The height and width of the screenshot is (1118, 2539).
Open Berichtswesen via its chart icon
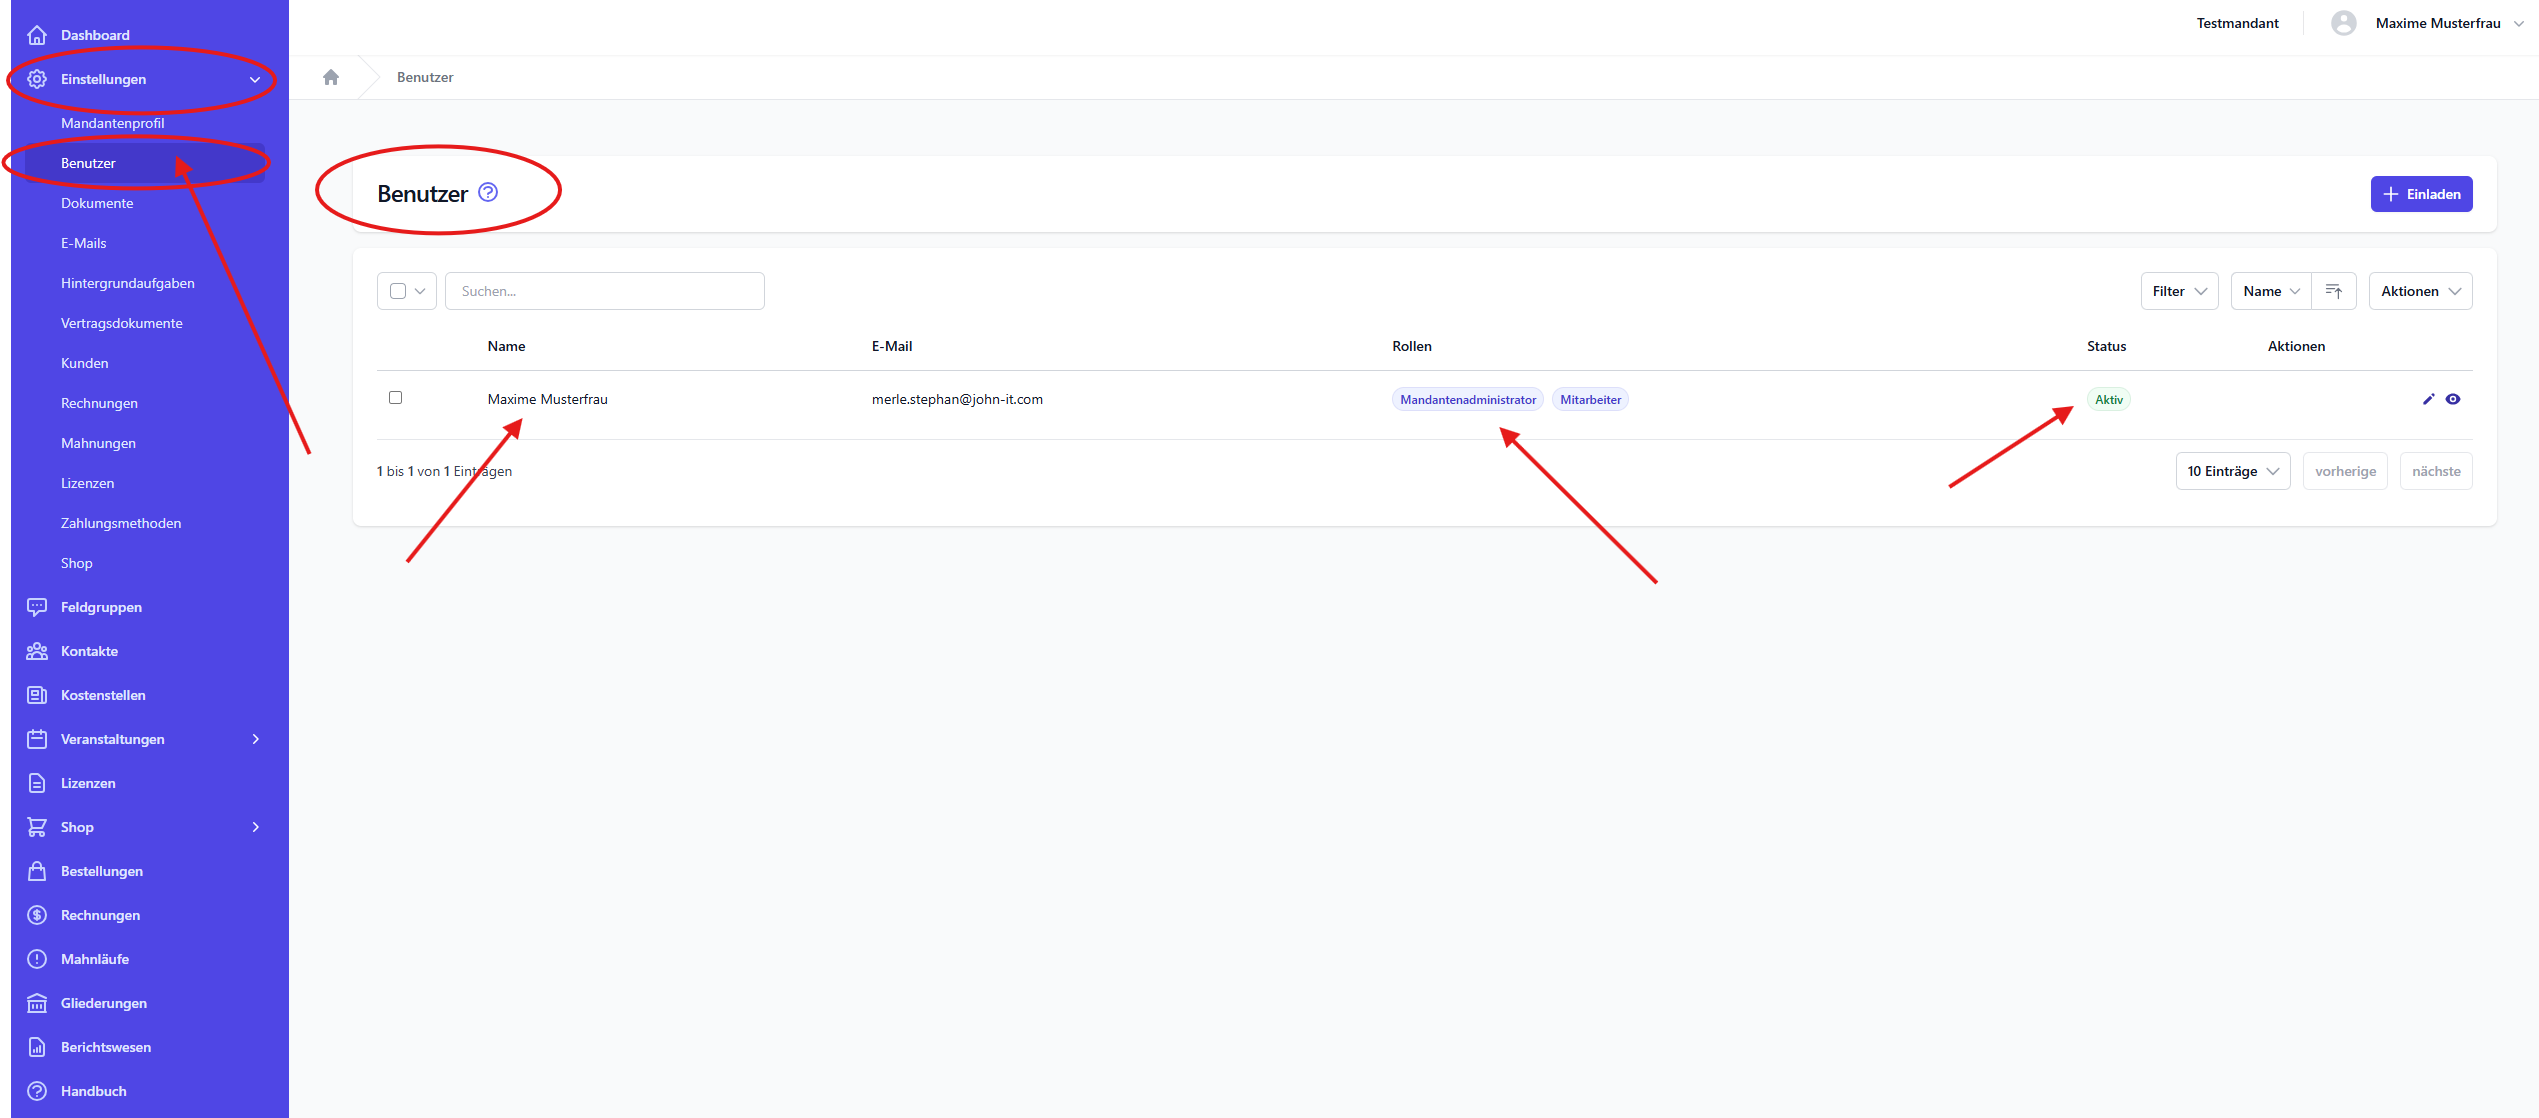37,1047
